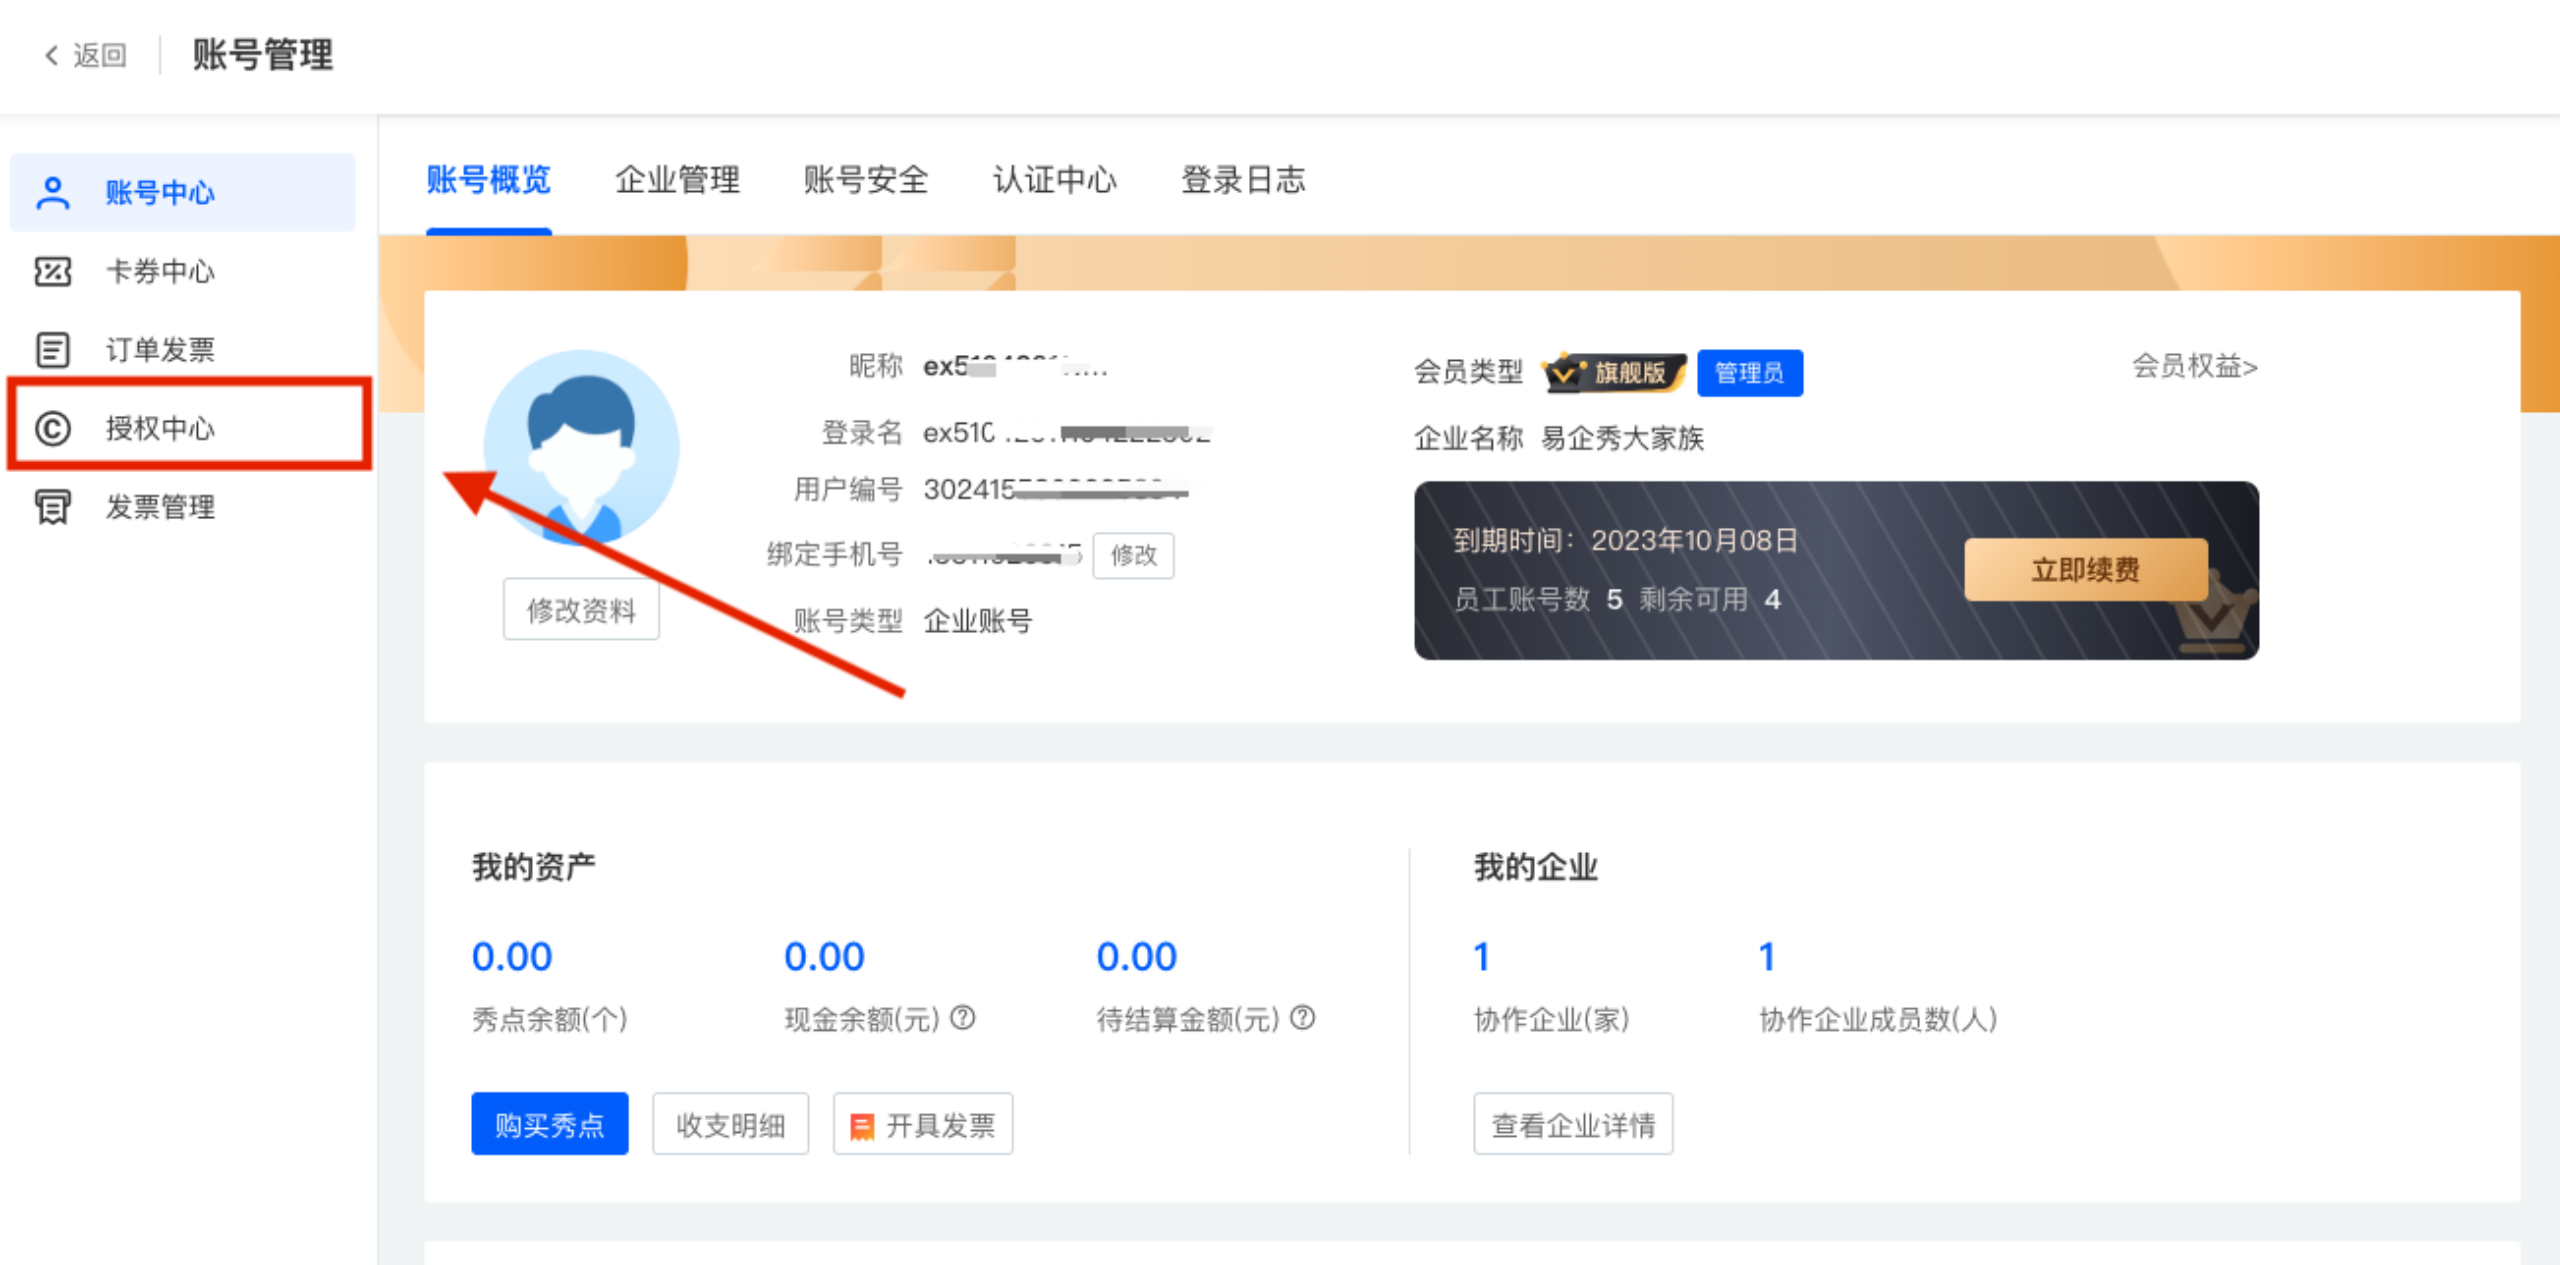Click help icon beside 待结算金额(元)
Viewport: 2560px width, 1265px height.
coord(1302,1018)
